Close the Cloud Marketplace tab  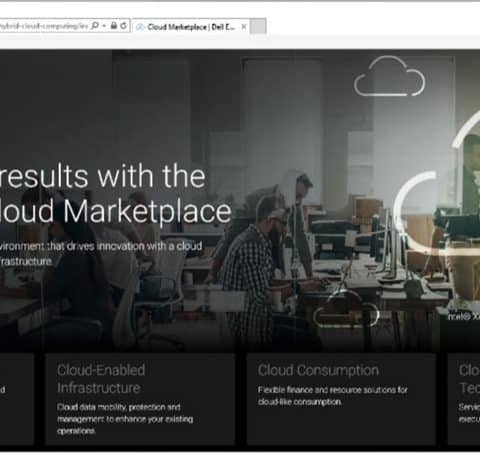click(244, 27)
